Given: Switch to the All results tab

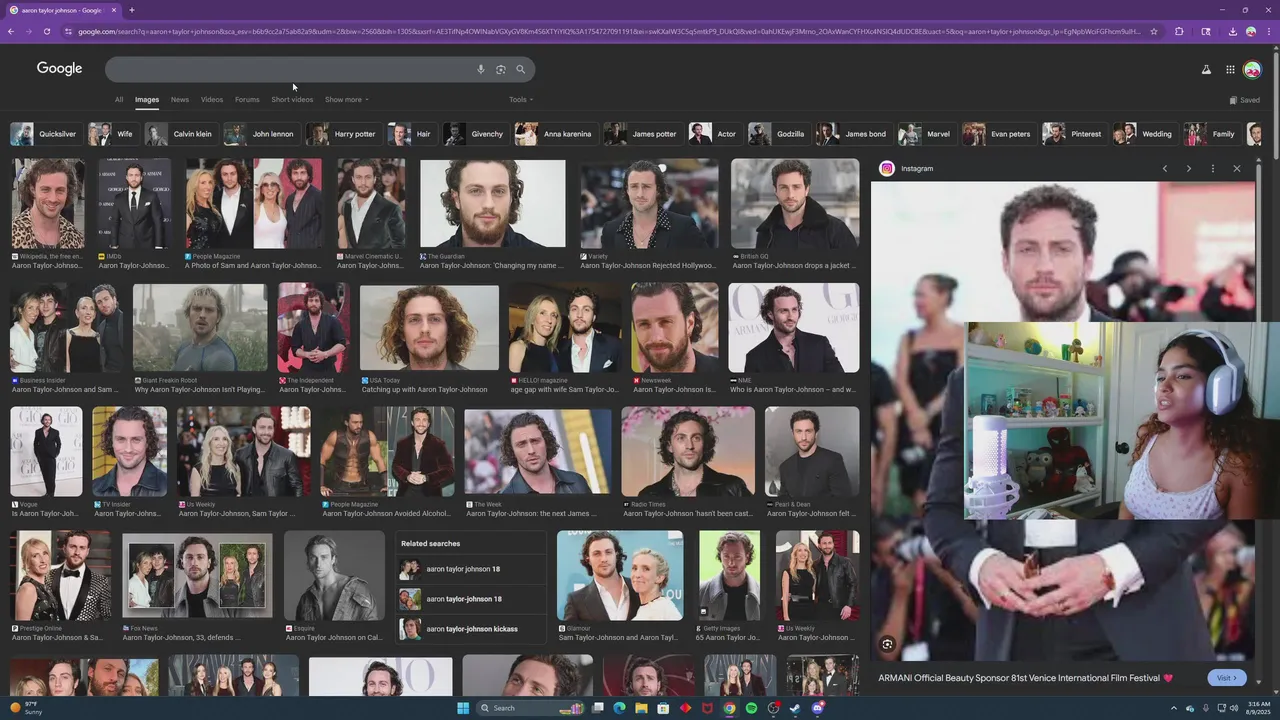Looking at the screenshot, I should (119, 99).
